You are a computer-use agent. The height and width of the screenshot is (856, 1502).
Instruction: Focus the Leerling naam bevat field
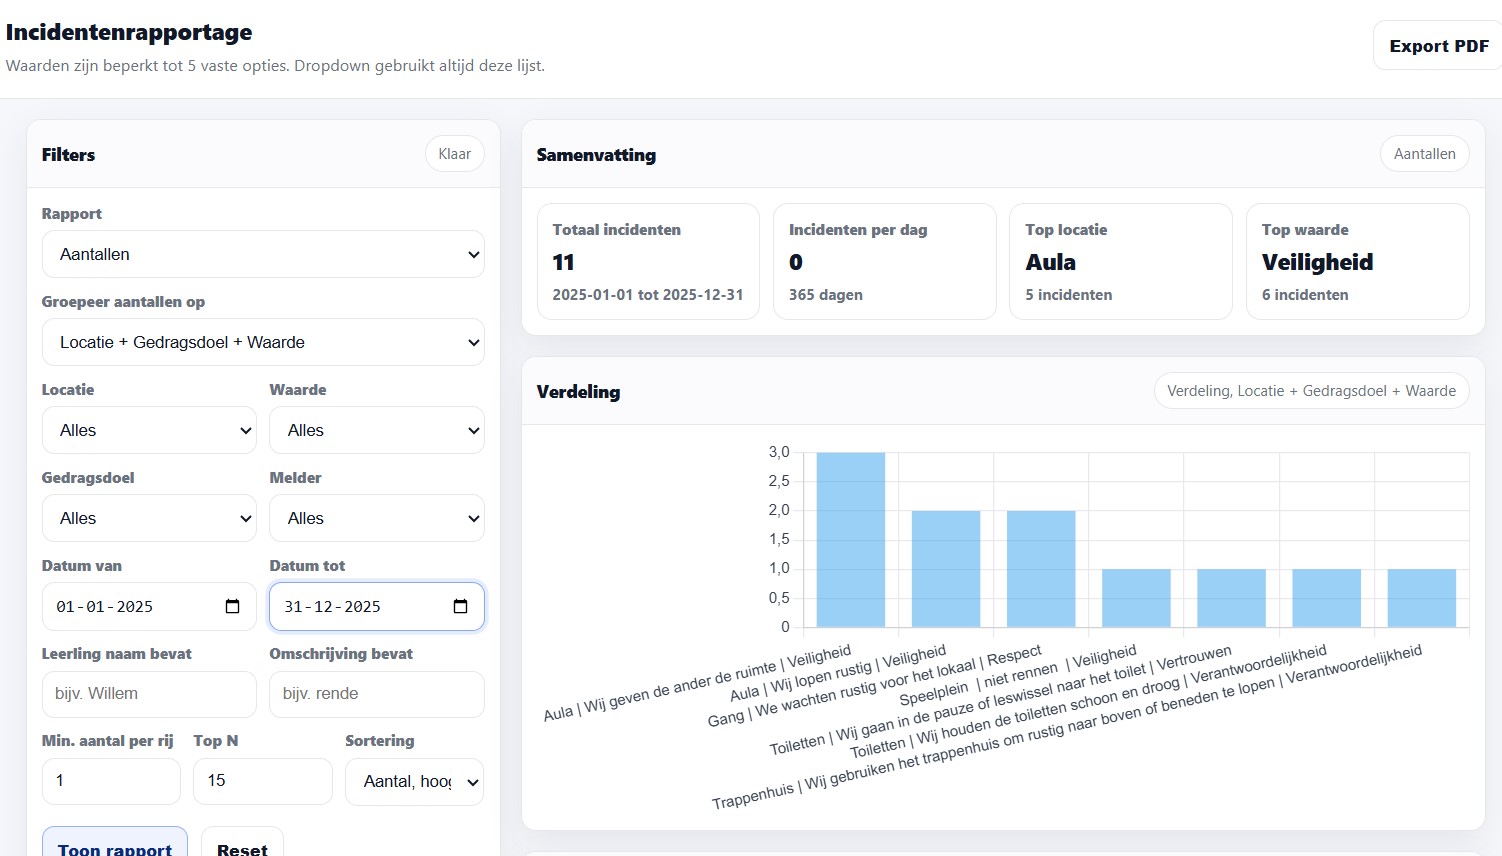[x=149, y=694]
